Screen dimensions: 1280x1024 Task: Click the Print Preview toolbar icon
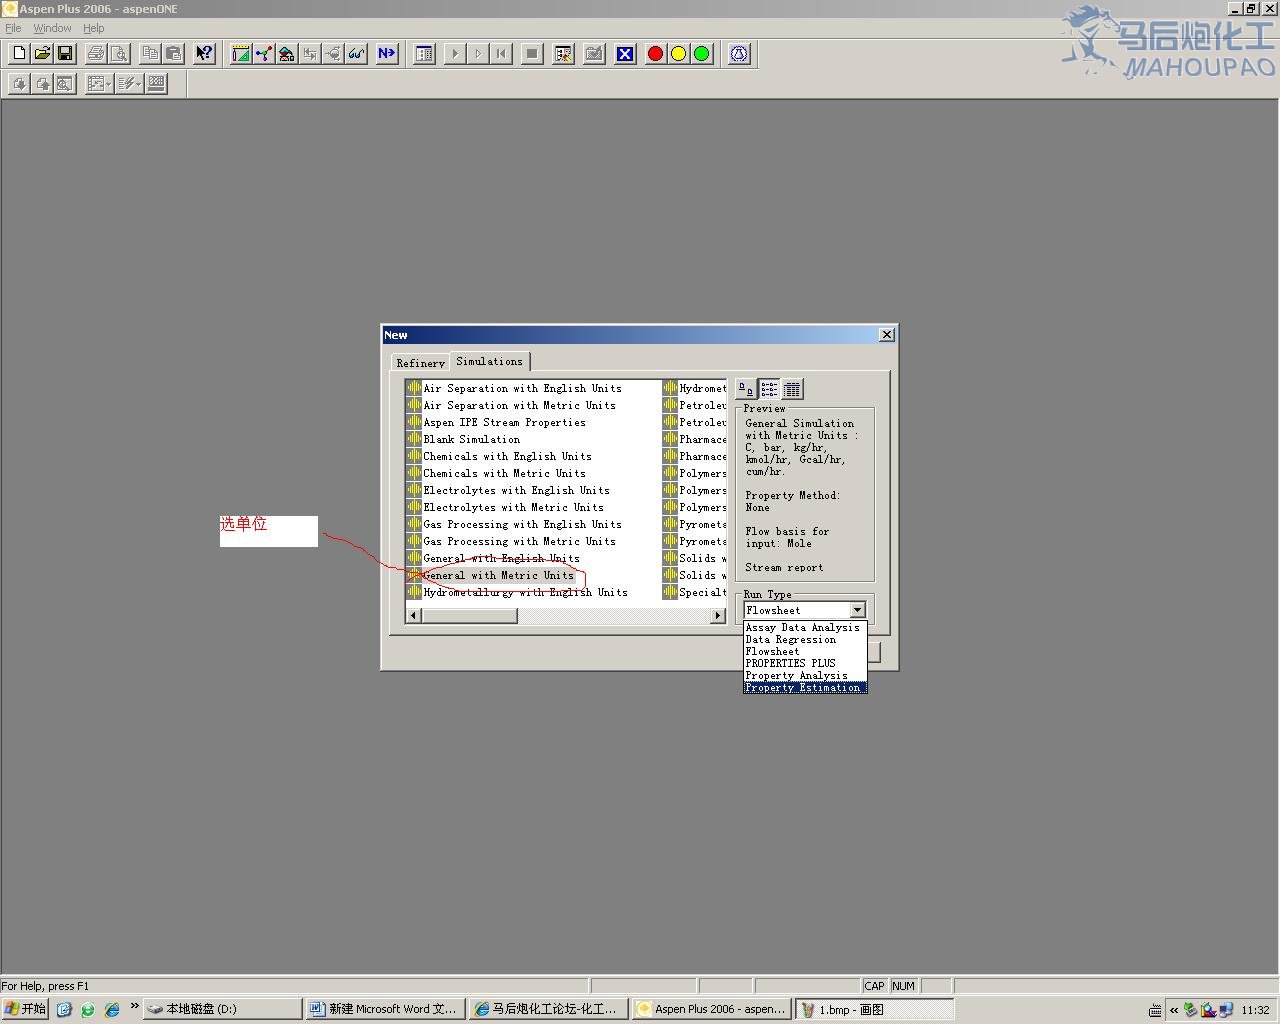[x=119, y=54]
